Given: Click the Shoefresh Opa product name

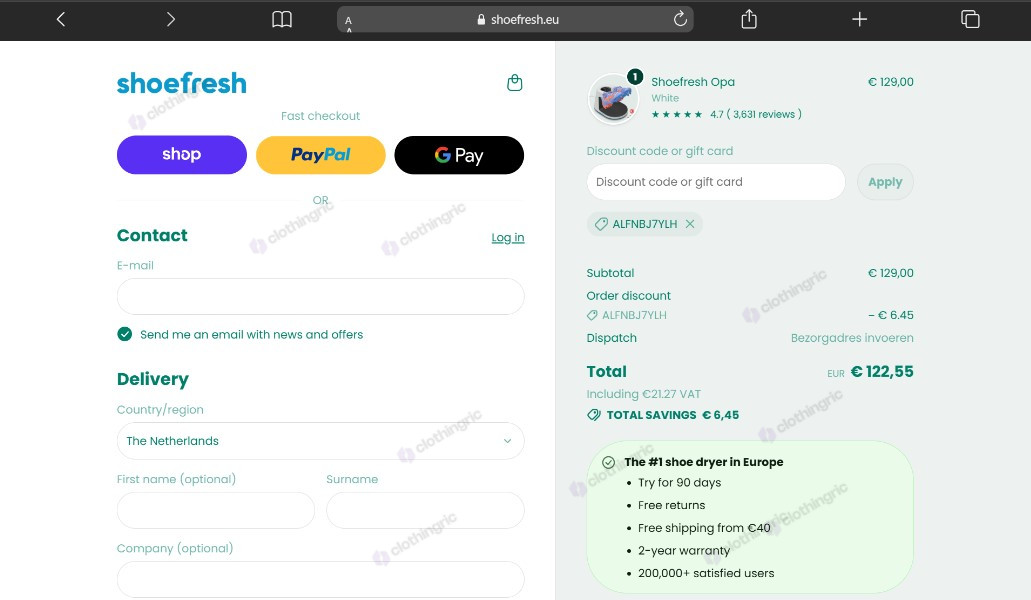Looking at the screenshot, I should point(693,82).
